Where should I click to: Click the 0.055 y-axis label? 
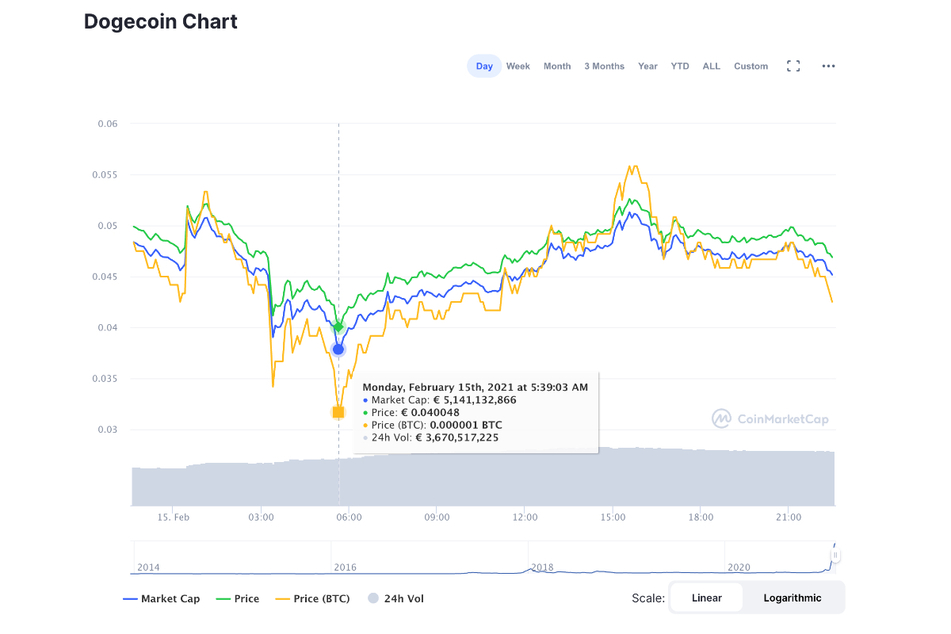coord(105,175)
